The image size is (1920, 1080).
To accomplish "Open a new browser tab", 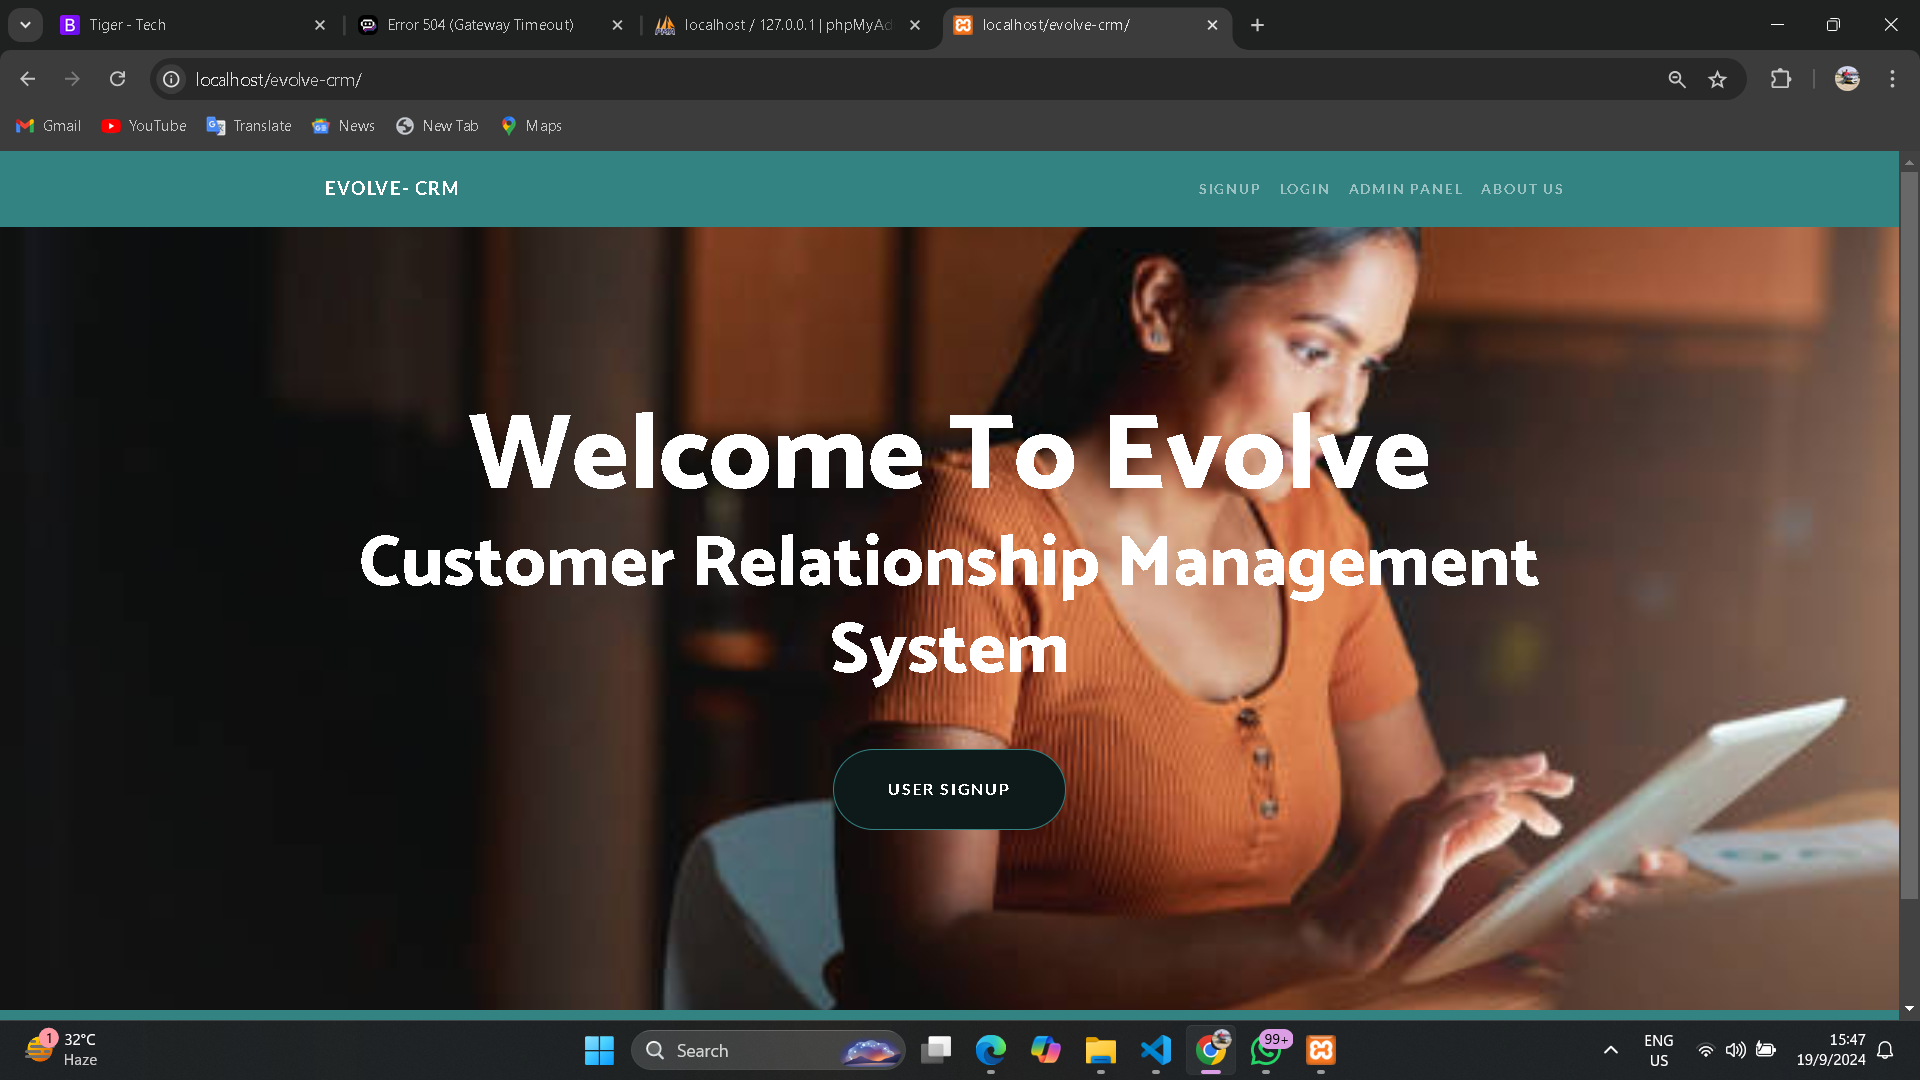I will 1257,25.
